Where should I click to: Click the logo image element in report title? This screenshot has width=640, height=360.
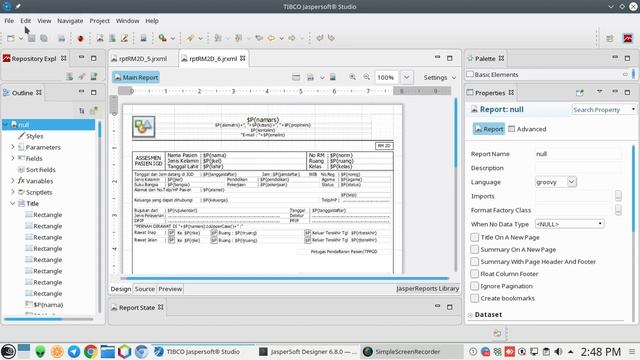point(144,126)
